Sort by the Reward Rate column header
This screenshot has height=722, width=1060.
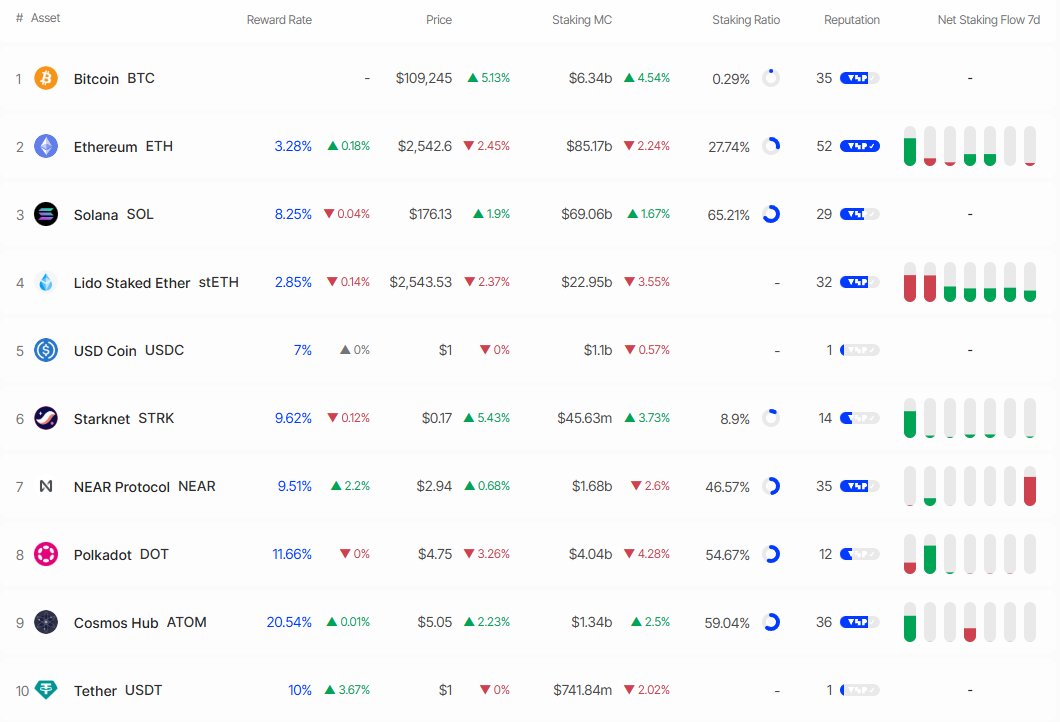pos(279,20)
